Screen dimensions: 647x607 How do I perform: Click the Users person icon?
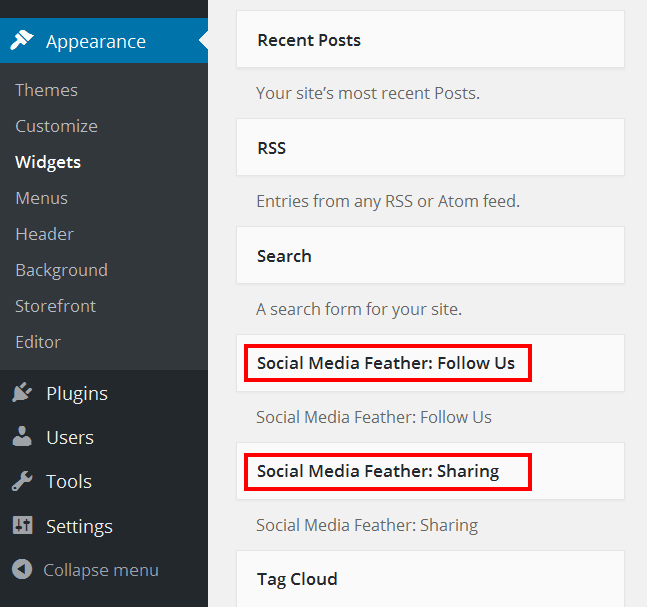coord(21,437)
